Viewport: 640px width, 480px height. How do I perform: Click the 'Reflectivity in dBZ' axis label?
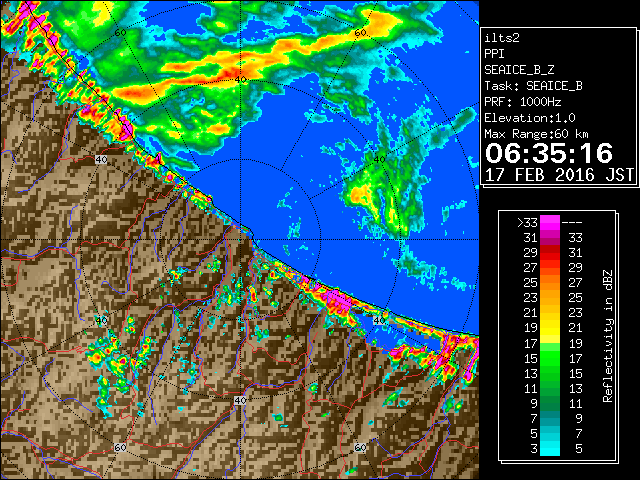tap(608, 336)
